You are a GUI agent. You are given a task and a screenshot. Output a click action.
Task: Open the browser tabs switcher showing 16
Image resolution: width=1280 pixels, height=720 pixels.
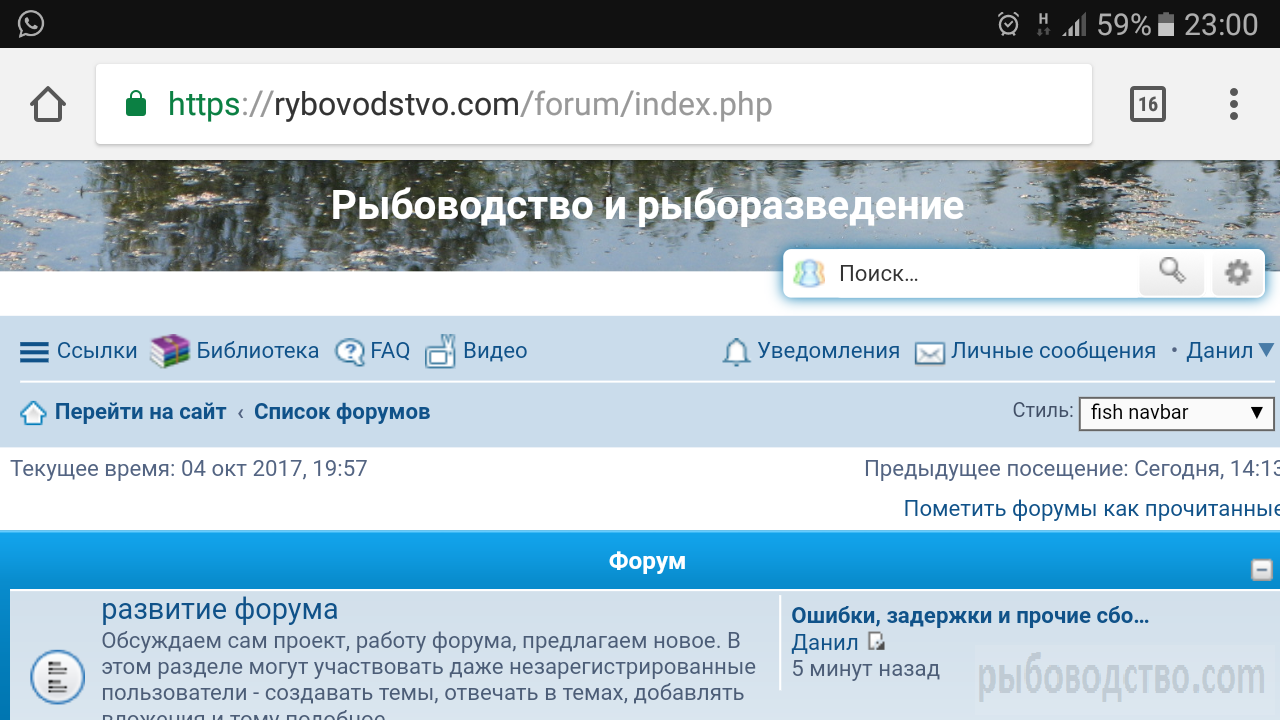click(x=1147, y=104)
